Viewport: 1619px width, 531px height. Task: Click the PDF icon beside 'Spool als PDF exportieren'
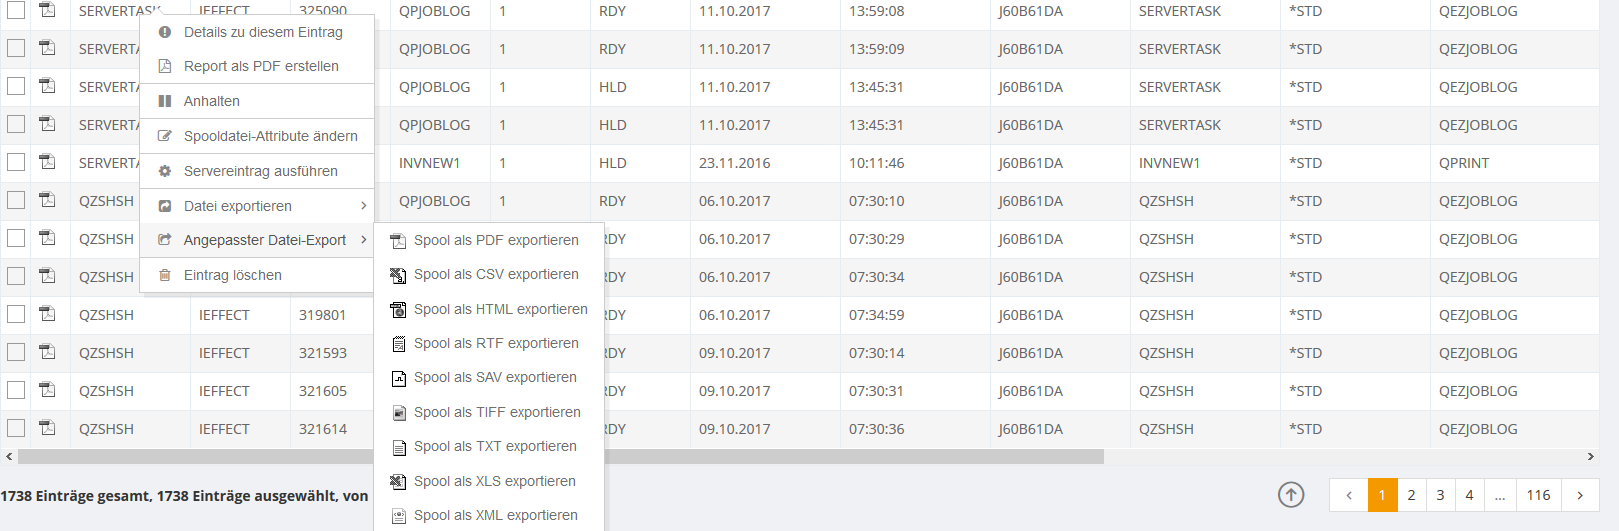[x=398, y=241]
